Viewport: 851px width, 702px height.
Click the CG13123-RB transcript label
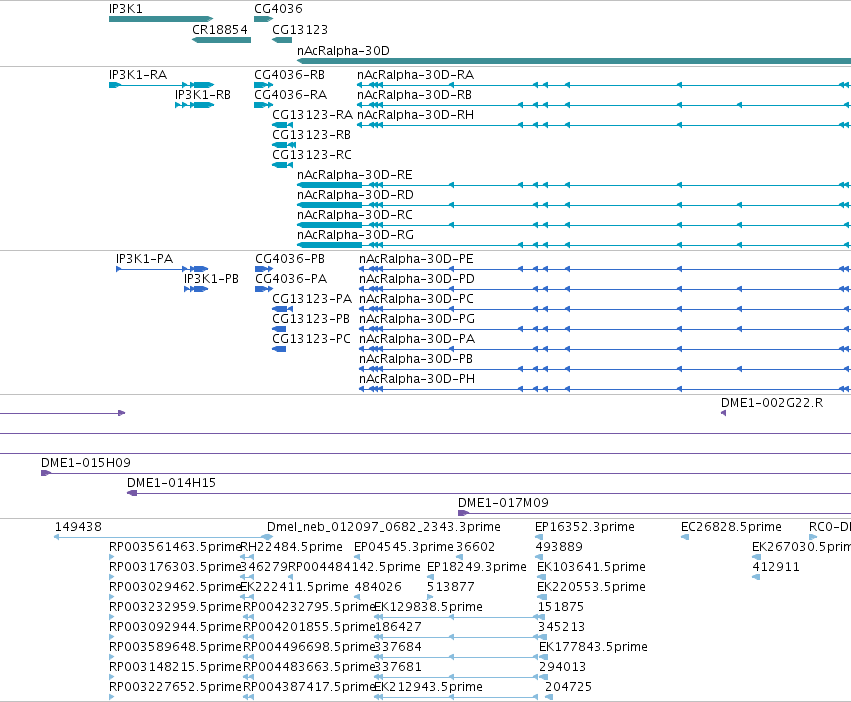(312, 135)
